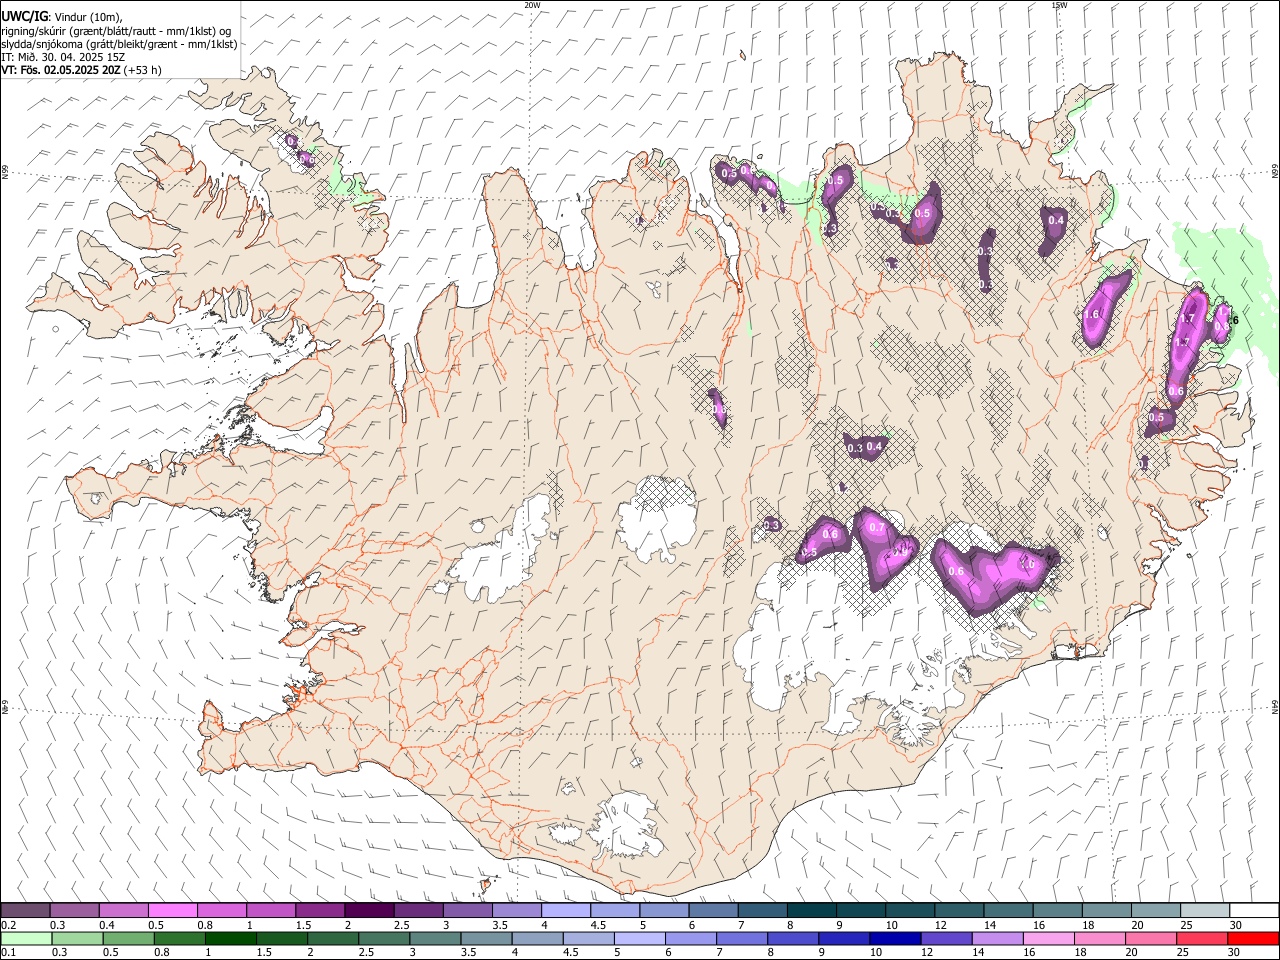Select lower green swatch between 2 and 2.5

tap(334, 939)
